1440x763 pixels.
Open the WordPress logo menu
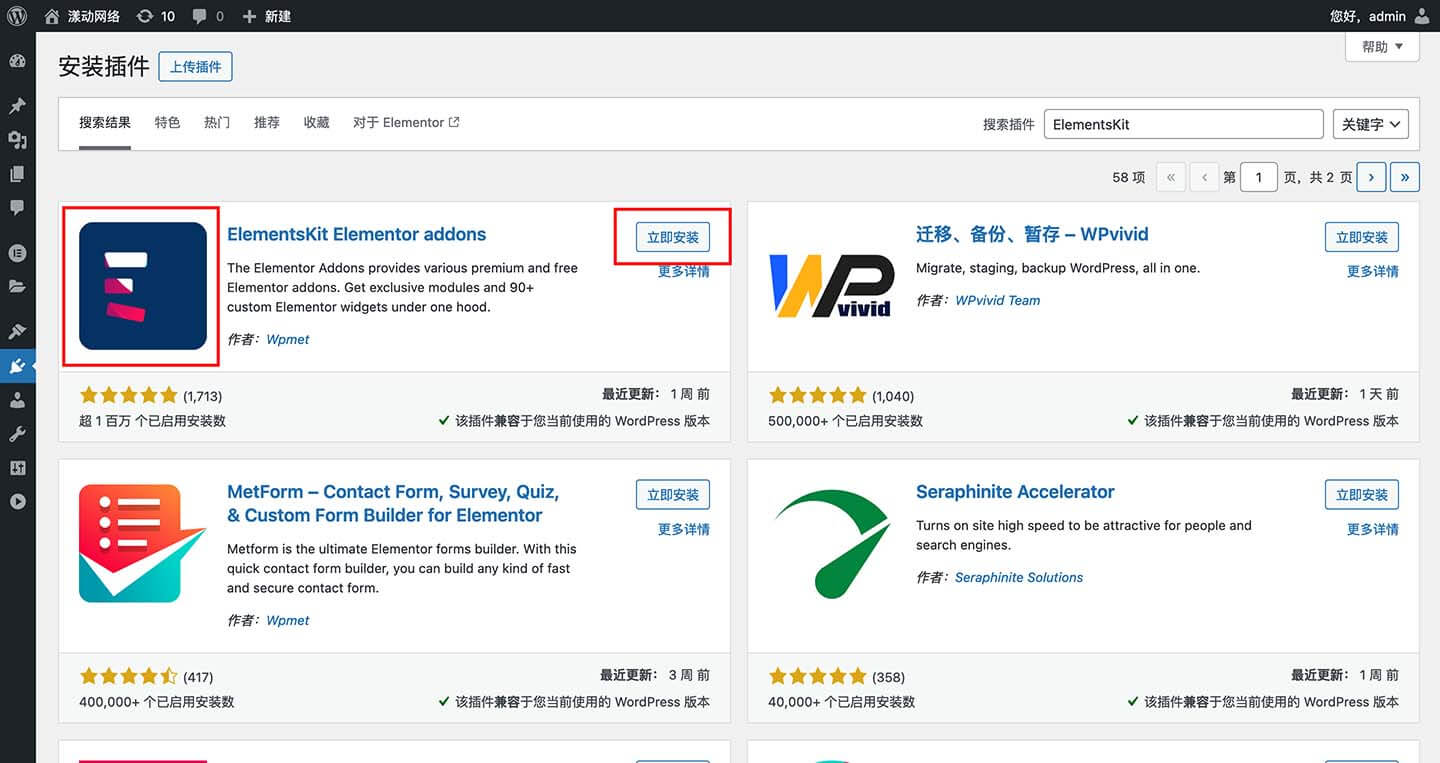pos(17,15)
